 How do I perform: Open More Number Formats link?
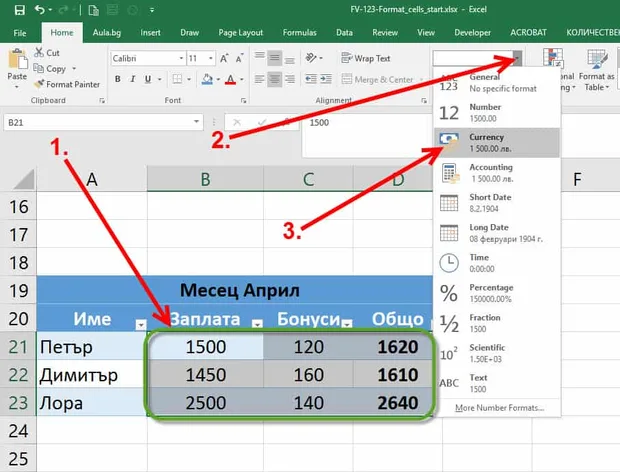point(499,408)
